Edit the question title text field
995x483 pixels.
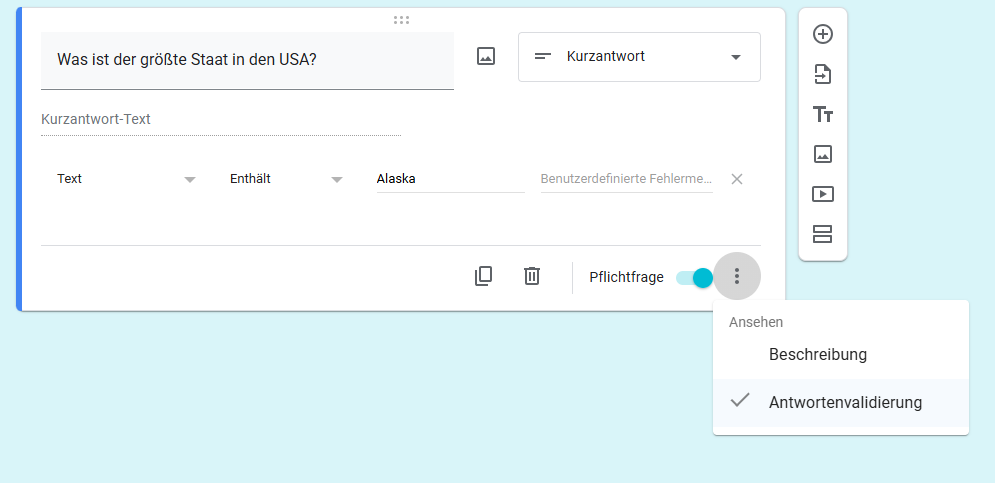tap(247, 60)
